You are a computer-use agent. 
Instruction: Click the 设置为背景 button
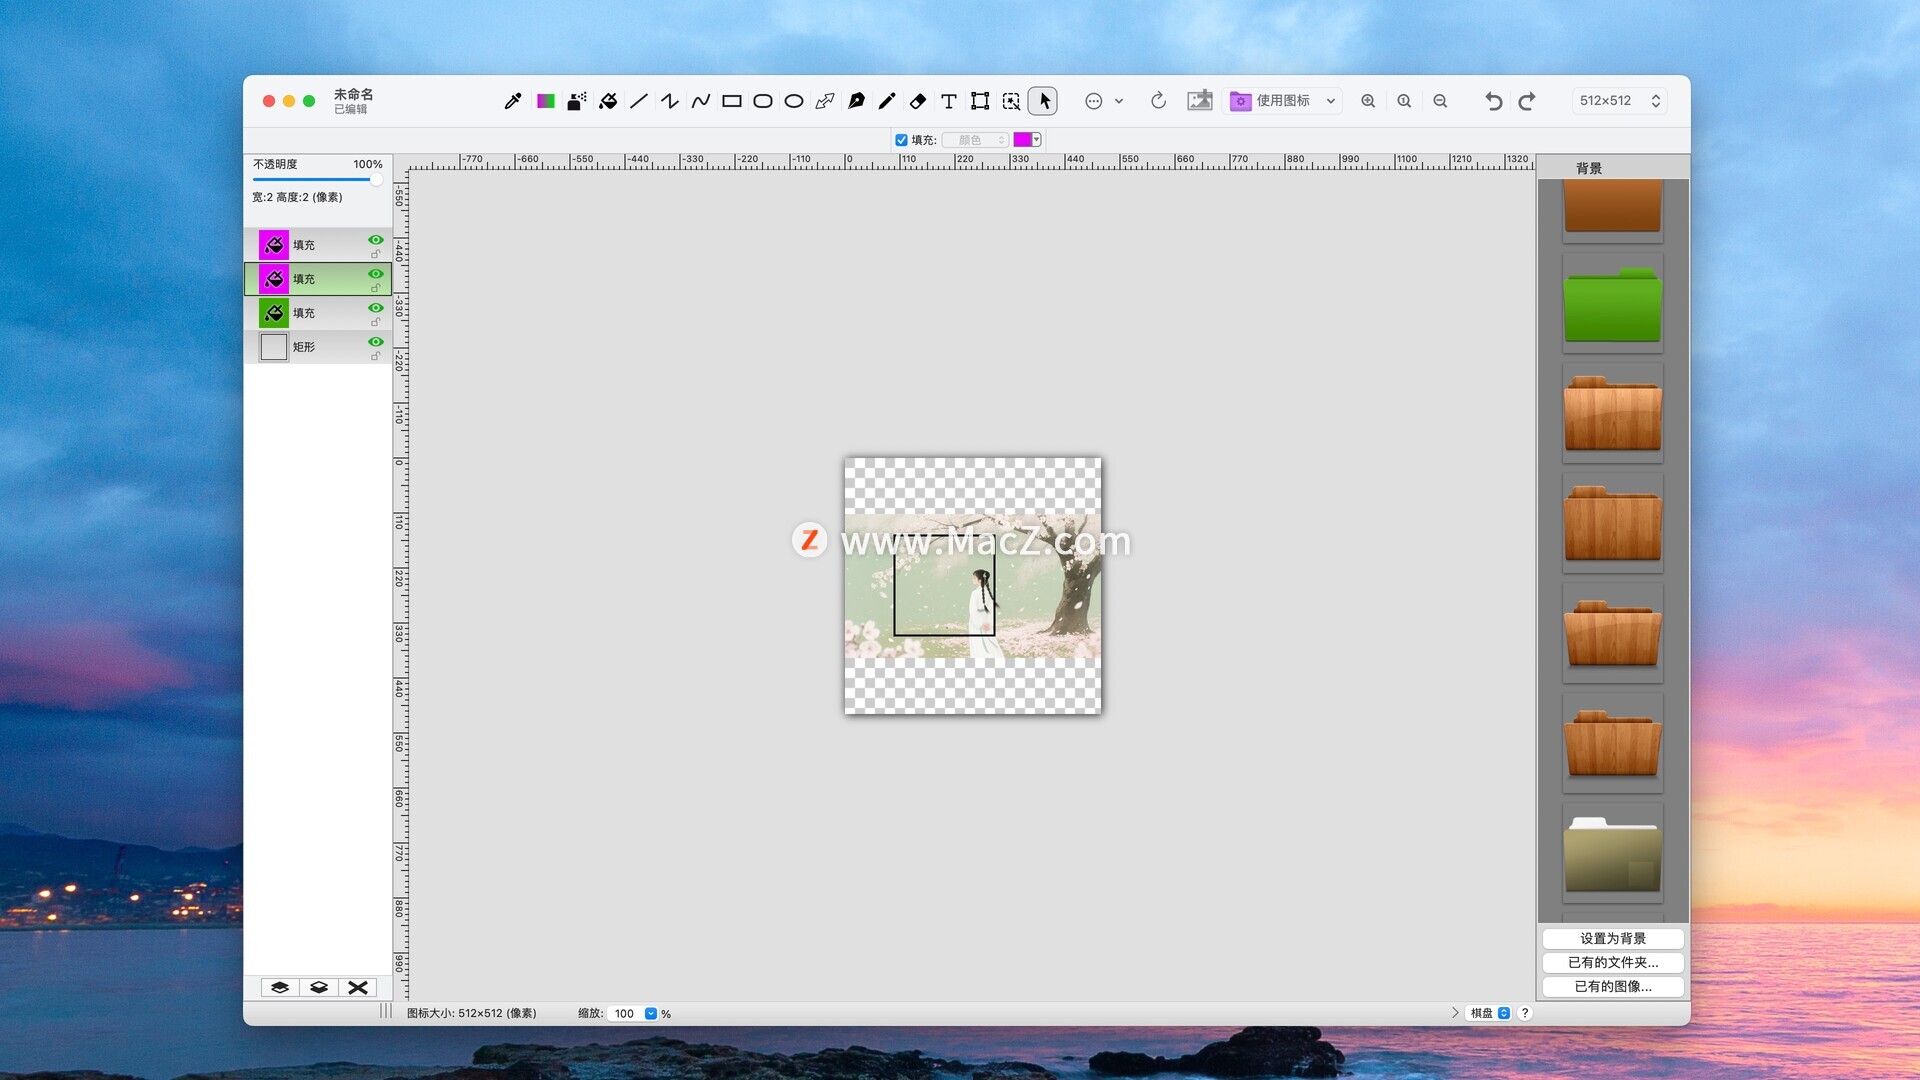tap(1613, 938)
